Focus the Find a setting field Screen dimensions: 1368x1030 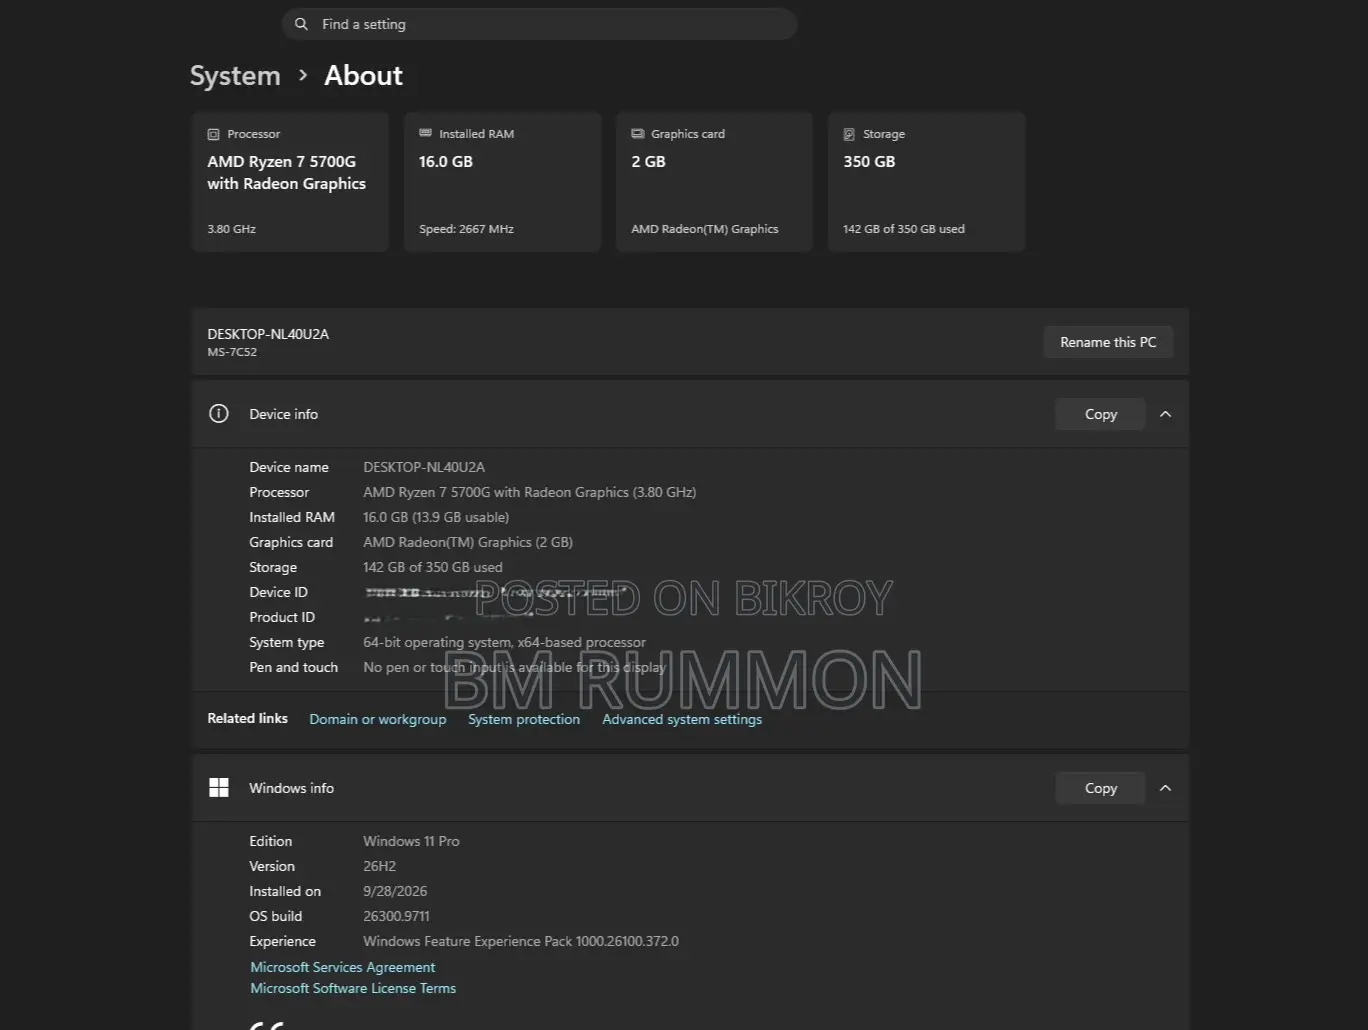[x=540, y=24]
